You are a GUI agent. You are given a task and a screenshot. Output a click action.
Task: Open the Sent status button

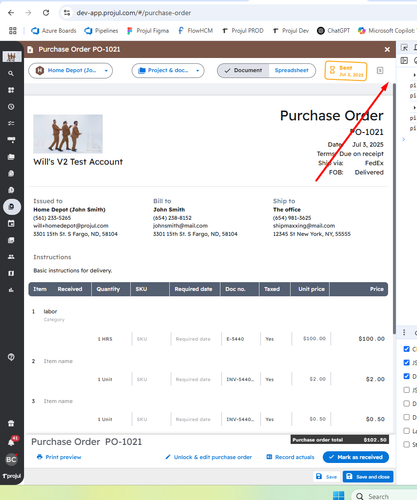pyautogui.click(x=346, y=71)
